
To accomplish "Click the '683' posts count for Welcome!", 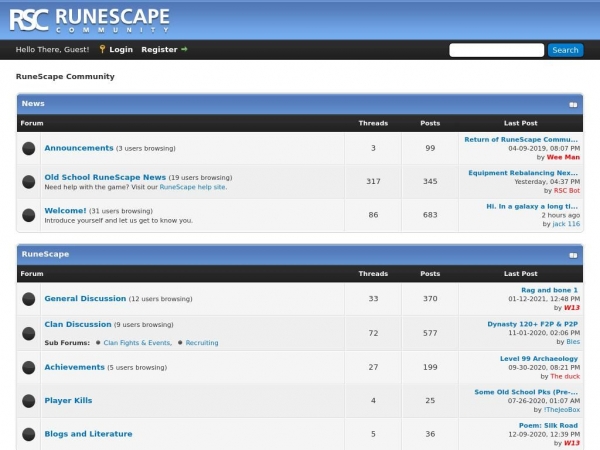I will coord(430,215).
